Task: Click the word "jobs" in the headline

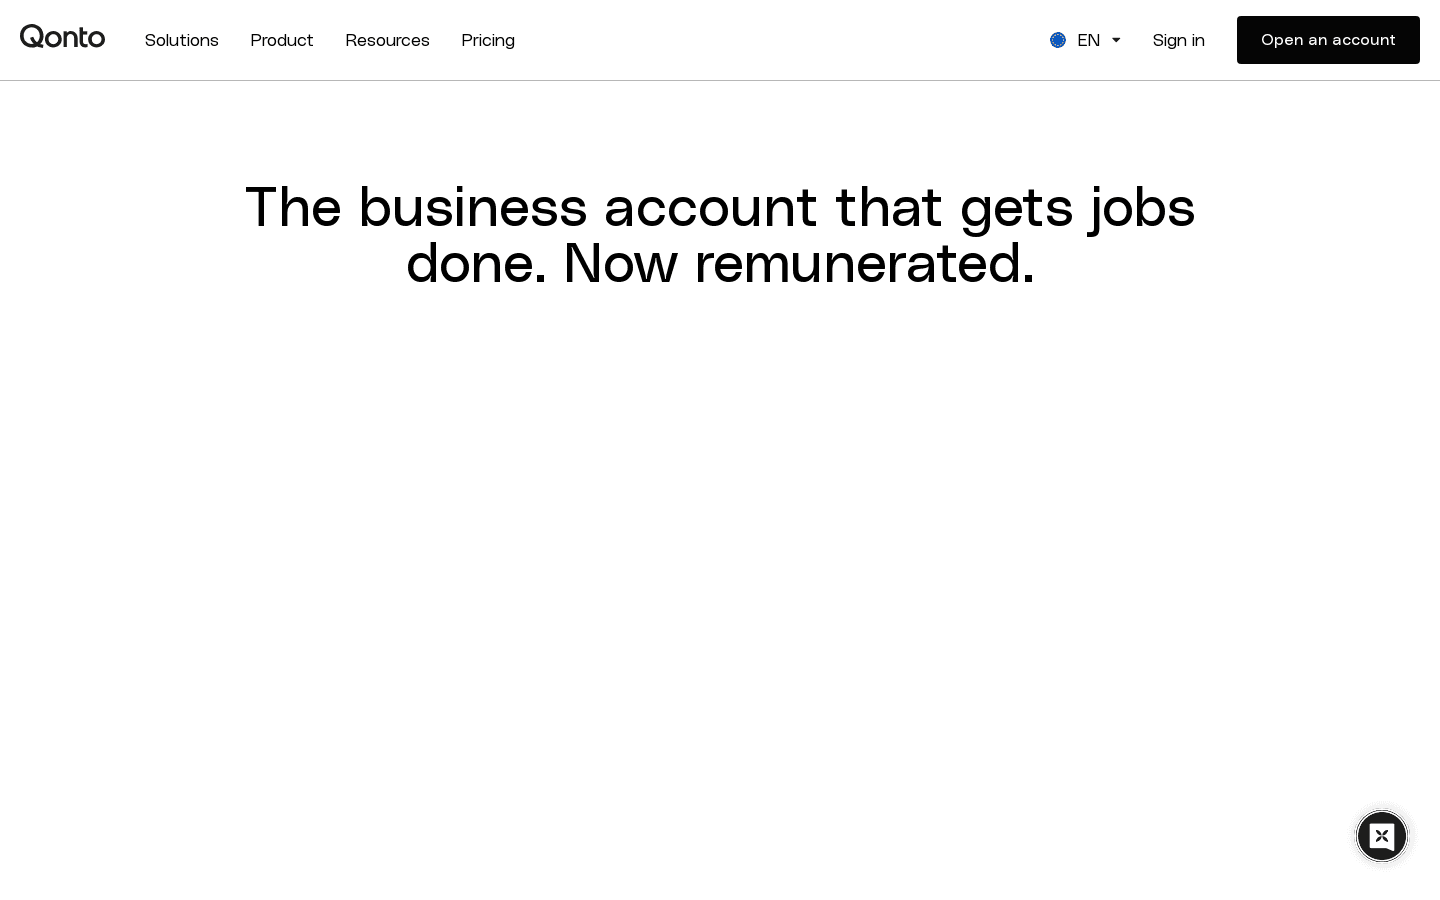Action: click(x=1142, y=208)
